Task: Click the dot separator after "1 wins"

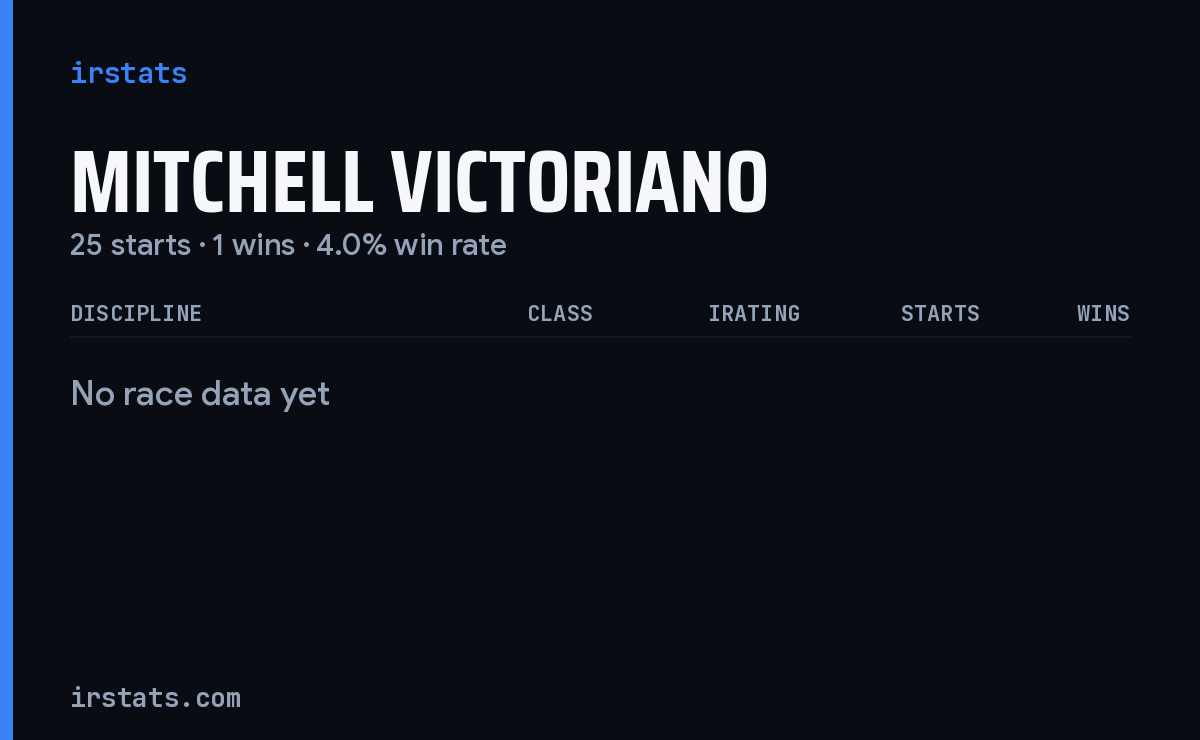Action: [x=306, y=246]
